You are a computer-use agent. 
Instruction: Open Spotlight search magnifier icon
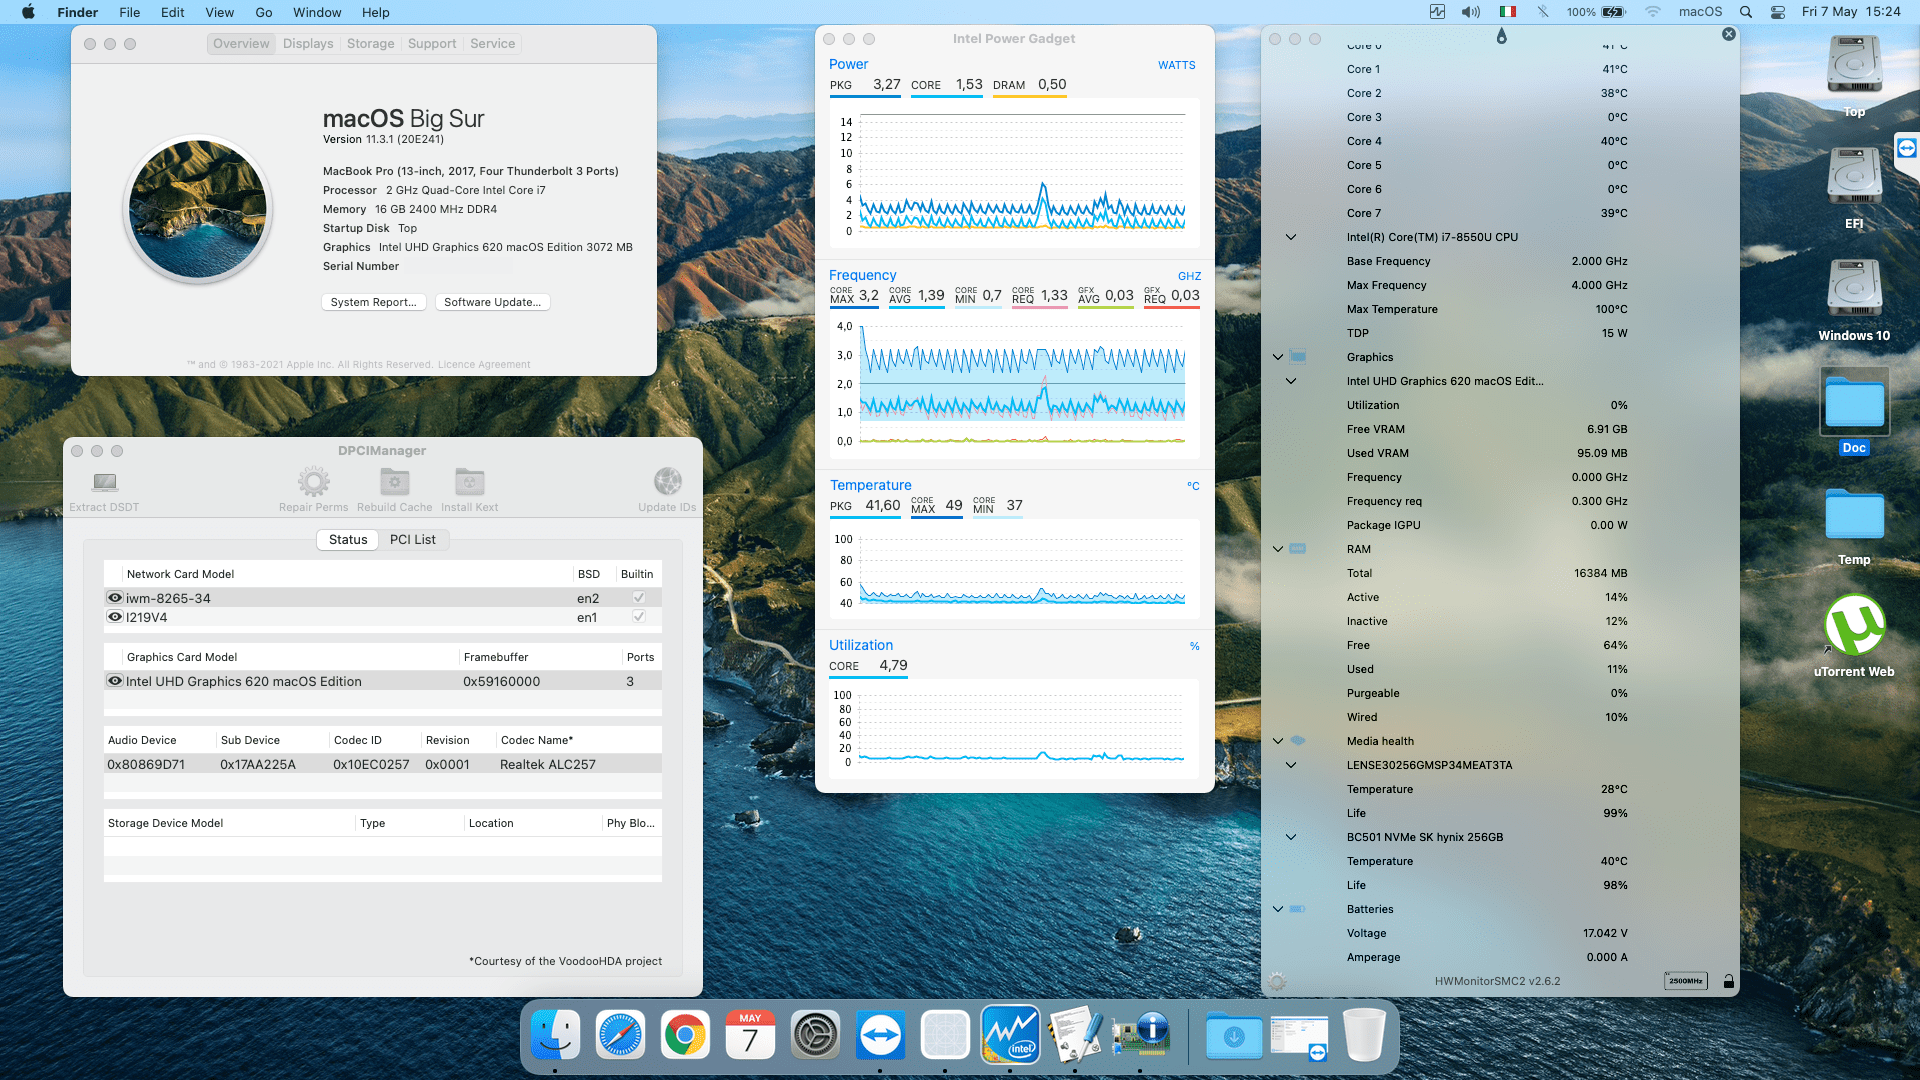1746,12
